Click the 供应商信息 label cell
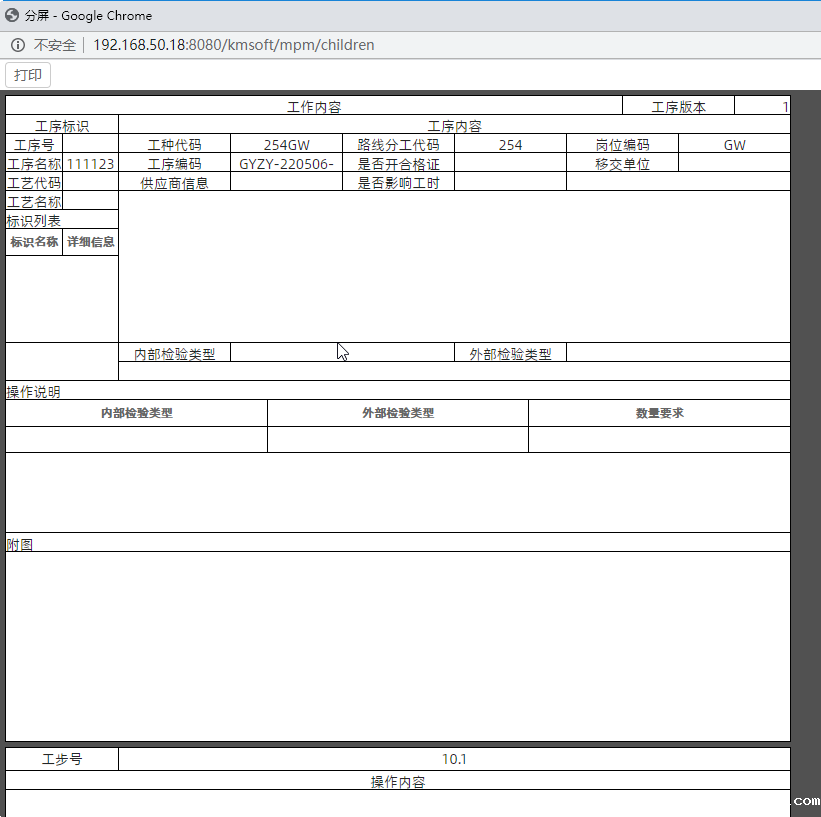821x817 pixels. (x=174, y=183)
